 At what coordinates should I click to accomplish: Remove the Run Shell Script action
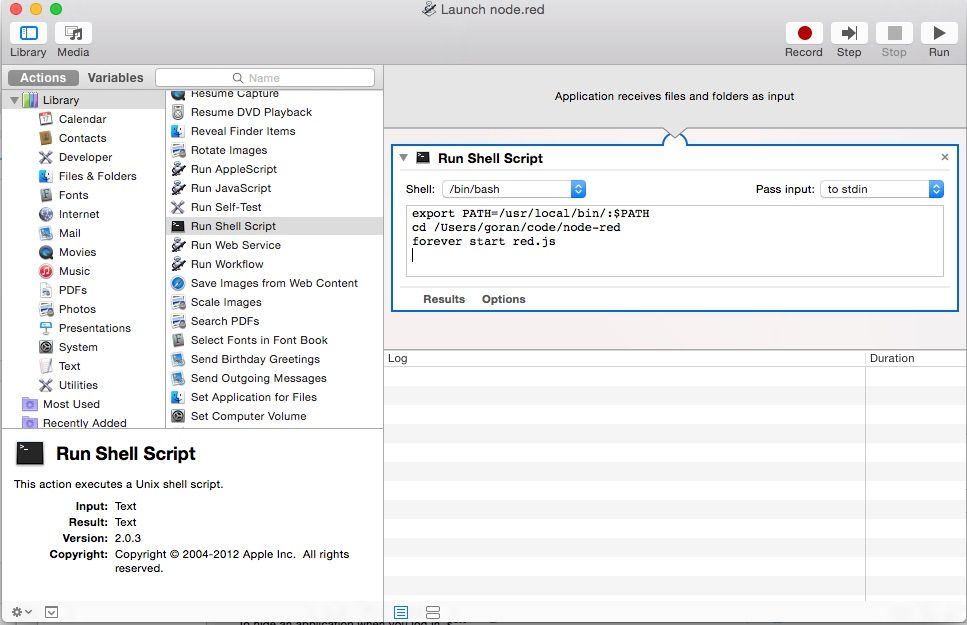click(x=945, y=157)
